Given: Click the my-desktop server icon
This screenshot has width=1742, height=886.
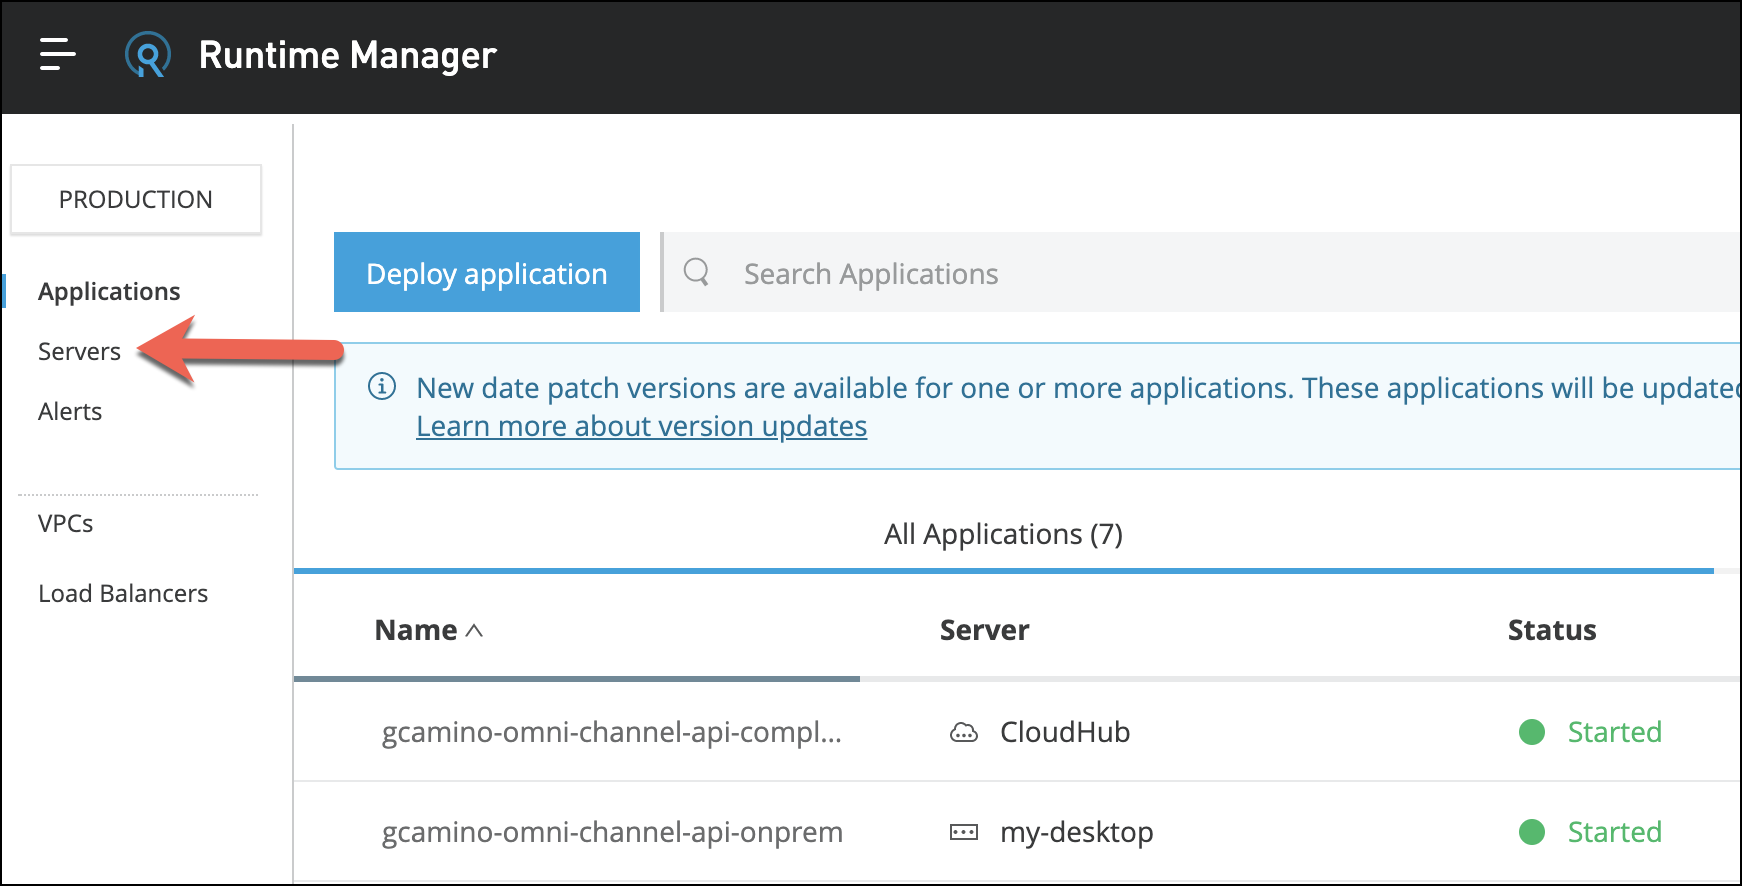Looking at the screenshot, I should [x=963, y=832].
